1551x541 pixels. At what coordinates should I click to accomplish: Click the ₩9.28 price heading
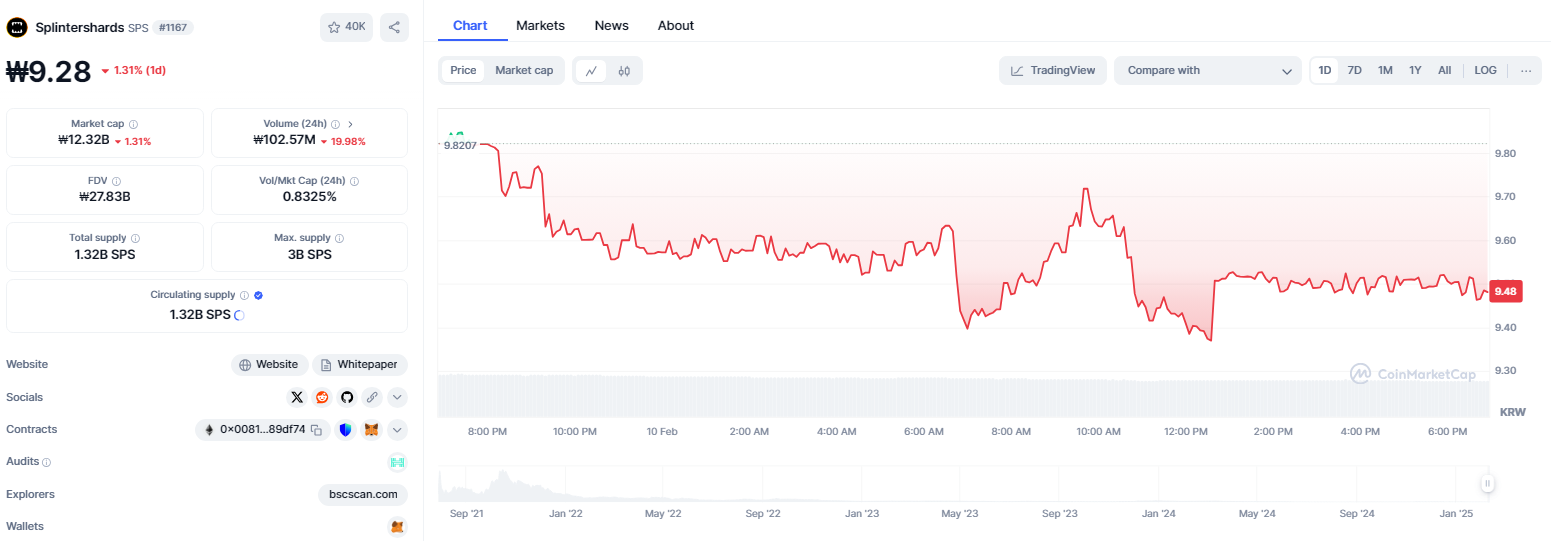pyautogui.click(x=49, y=71)
